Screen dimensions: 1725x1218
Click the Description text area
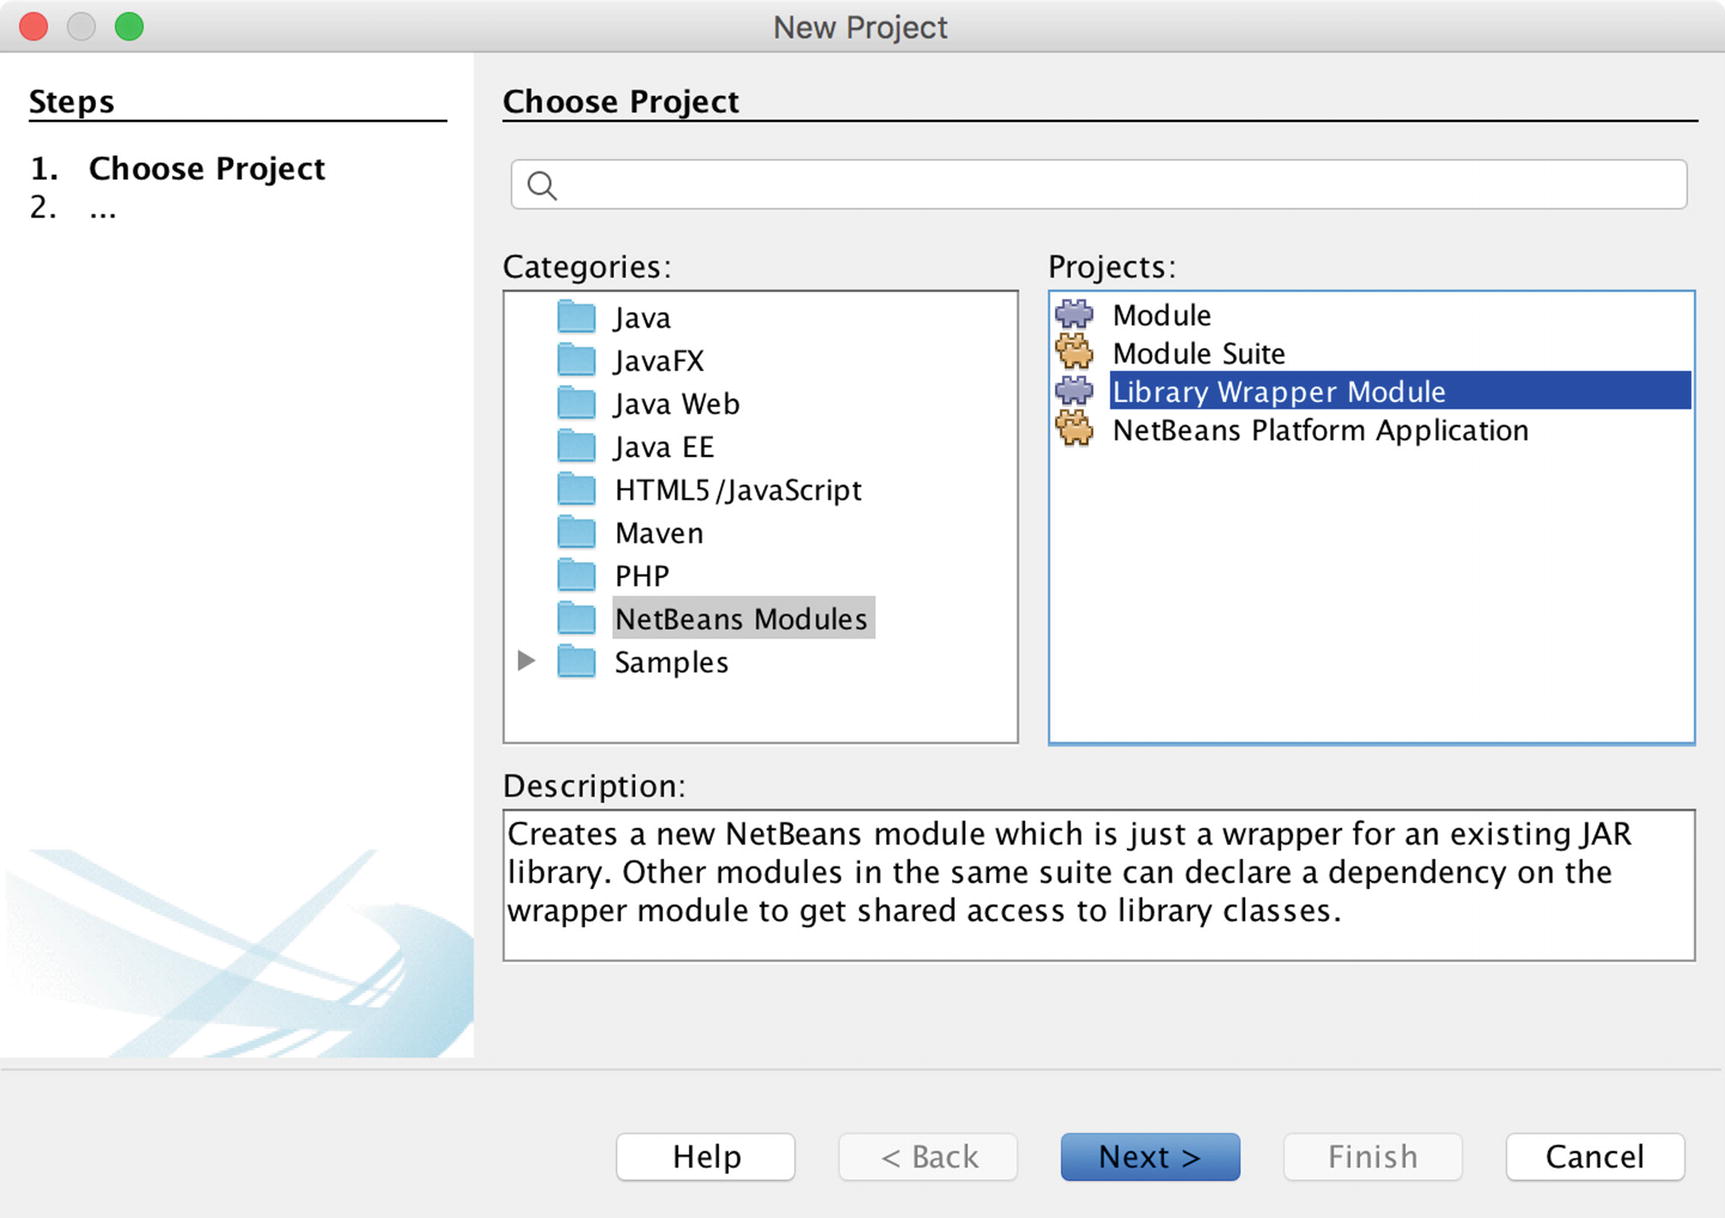tap(1099, 885)
